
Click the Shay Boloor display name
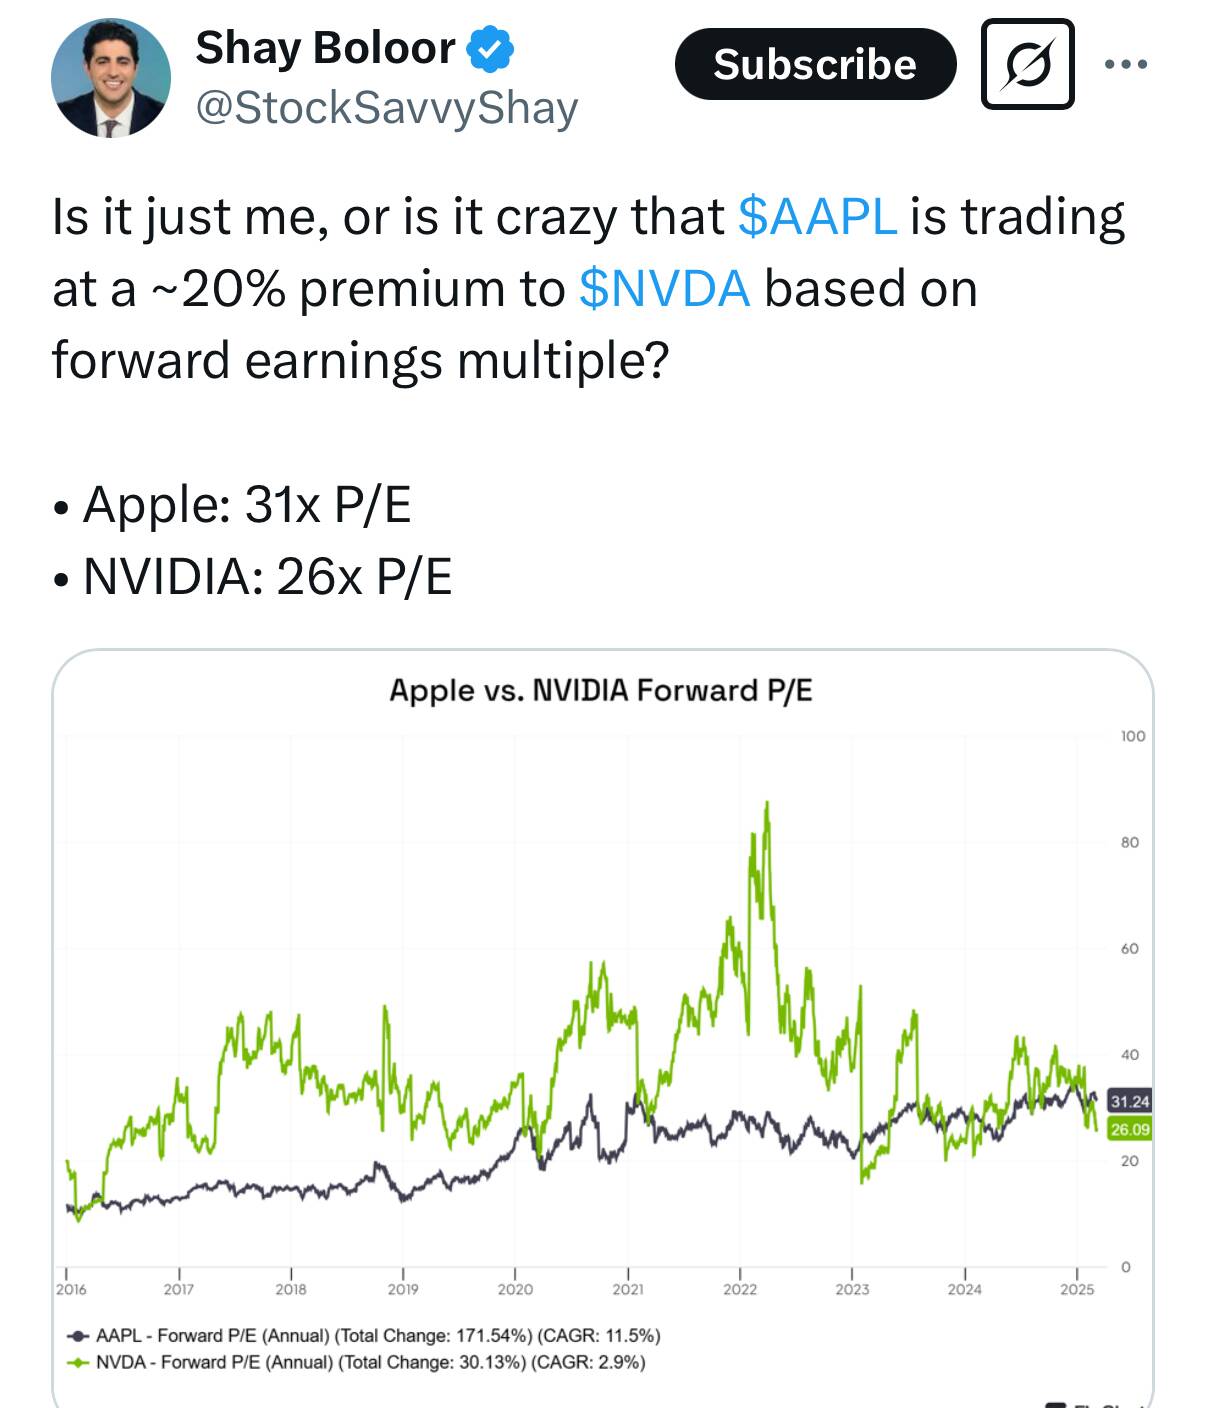click(325, 48)
